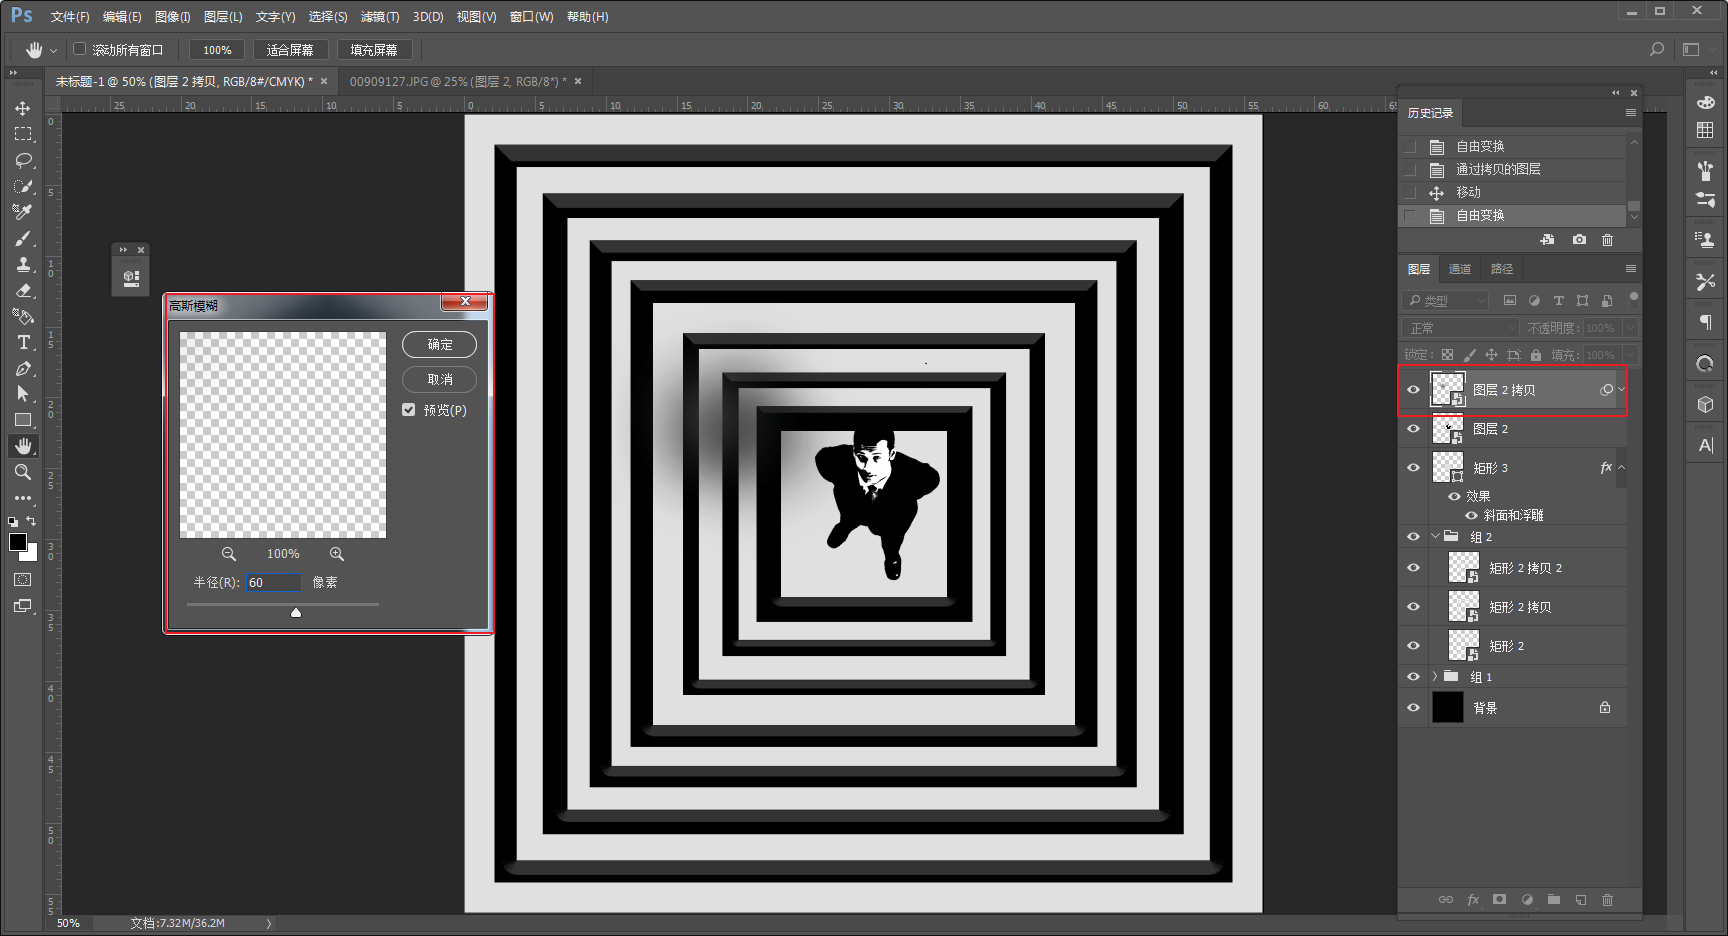Create new snapshot camera icon in History
The height and width of the screenshot is (936, 1728).
pos(1579,240)
